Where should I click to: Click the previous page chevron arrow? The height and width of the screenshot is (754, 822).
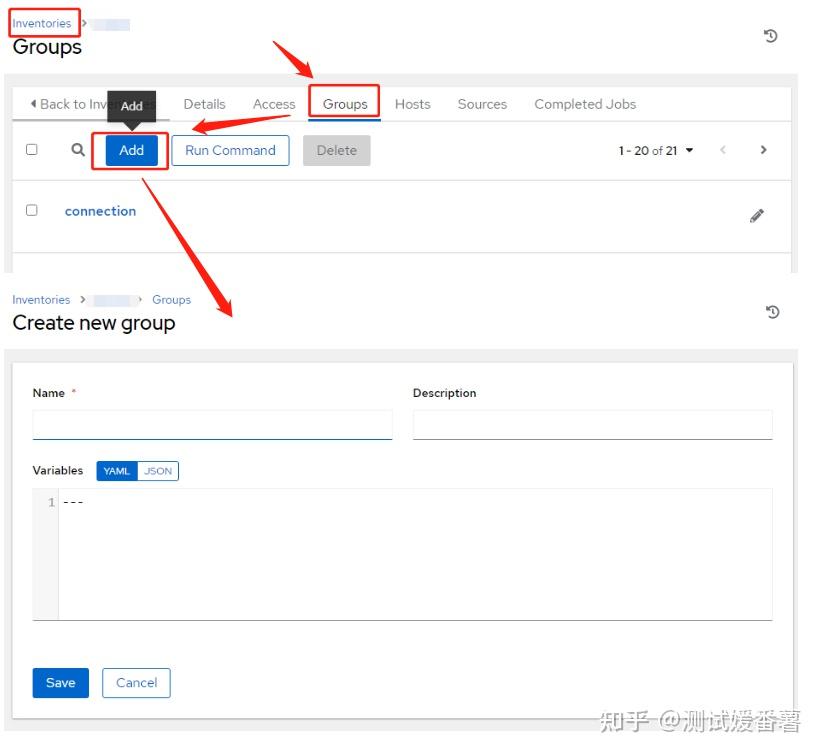(723, 149)
